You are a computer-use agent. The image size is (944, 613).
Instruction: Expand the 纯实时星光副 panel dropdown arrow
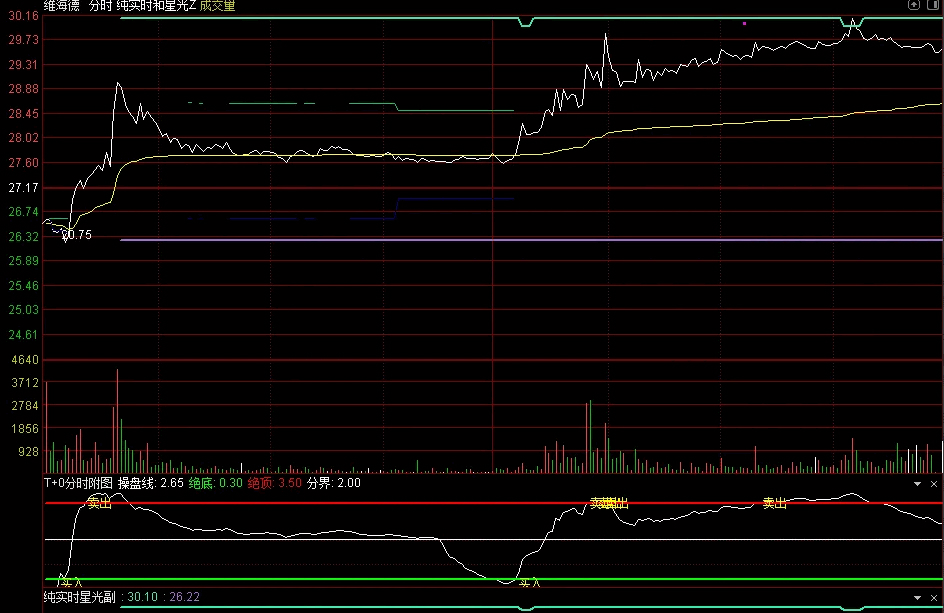pyautogui.click(x=918, y=597)
